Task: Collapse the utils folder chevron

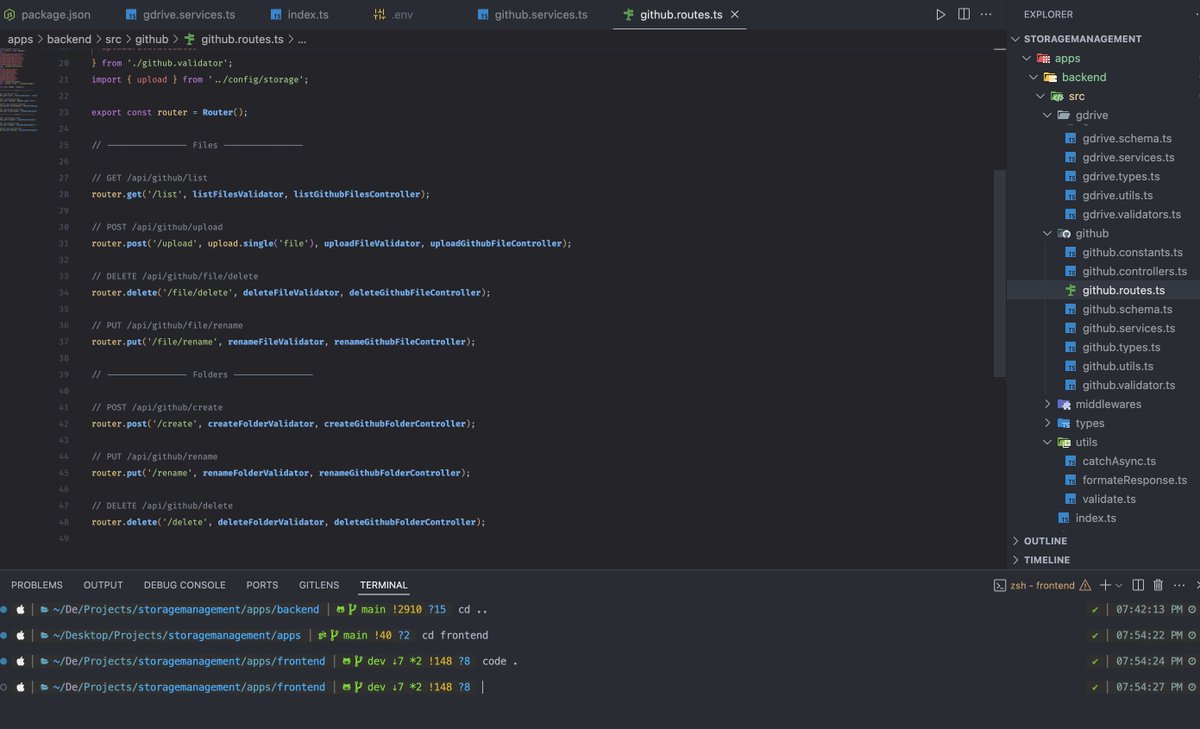Action: coord(1048,442)
